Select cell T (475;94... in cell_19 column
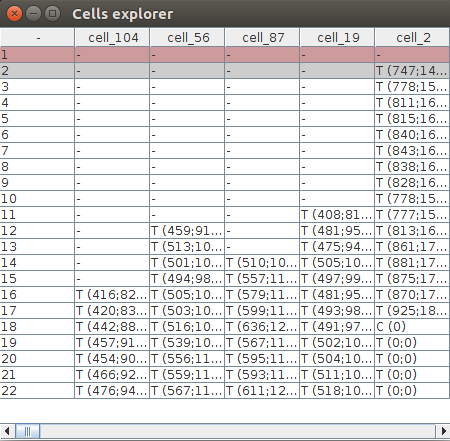The image size is (450, 441). click(337, 247)
